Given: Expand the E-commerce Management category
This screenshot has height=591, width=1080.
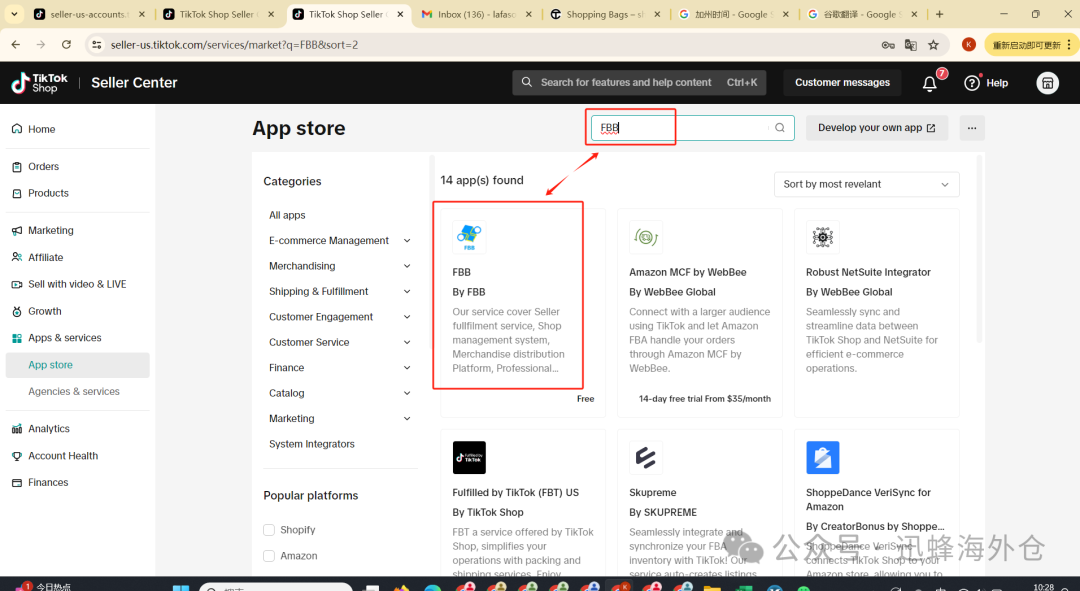Looking at the screenshot, I should click(406, 240).
